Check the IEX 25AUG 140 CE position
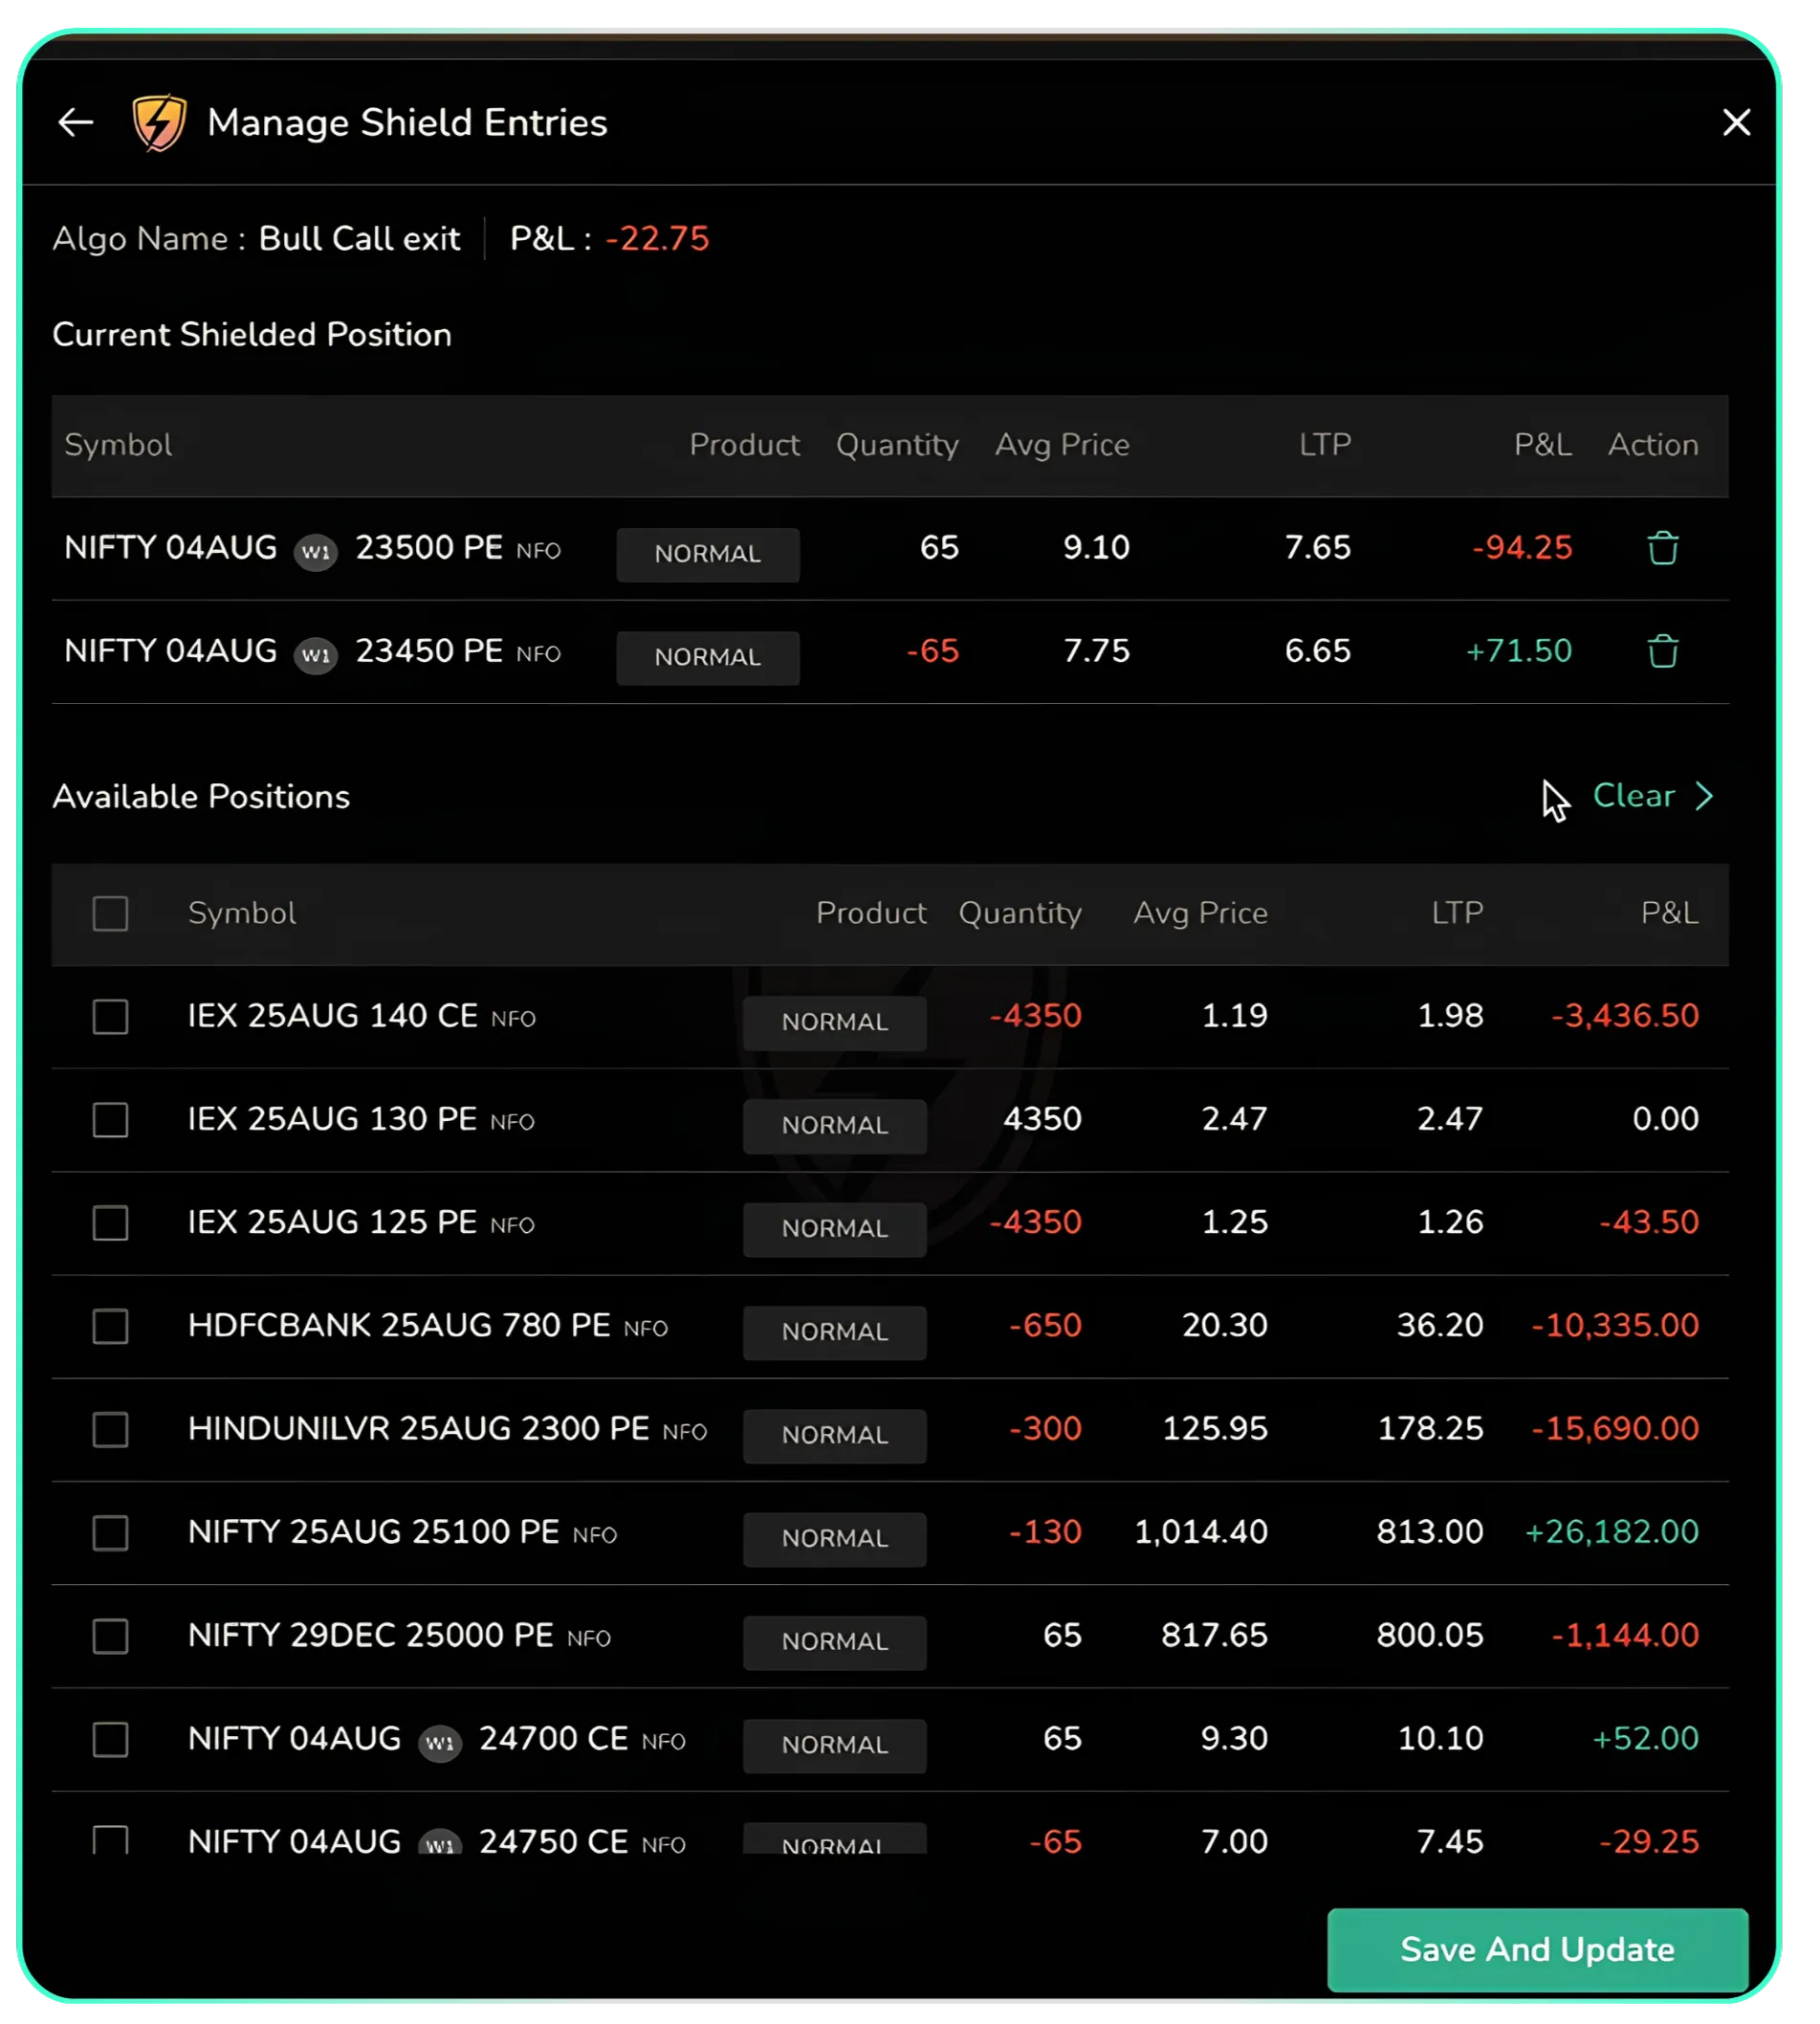Image resolution: width=1820 pixels, height=2024 pixels. click(x=111, y=1017)
